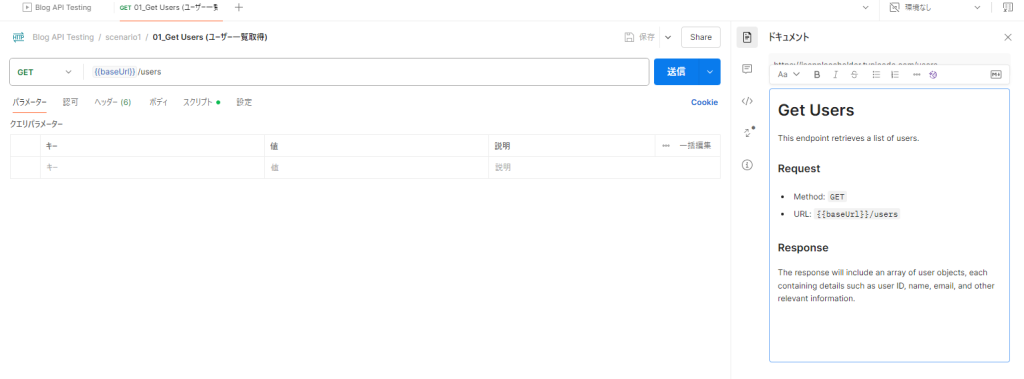The image size is (1024, 379).
Task: Toggle bold formatting in document editor
Action: pyautogui.click(x=816, y=74)
